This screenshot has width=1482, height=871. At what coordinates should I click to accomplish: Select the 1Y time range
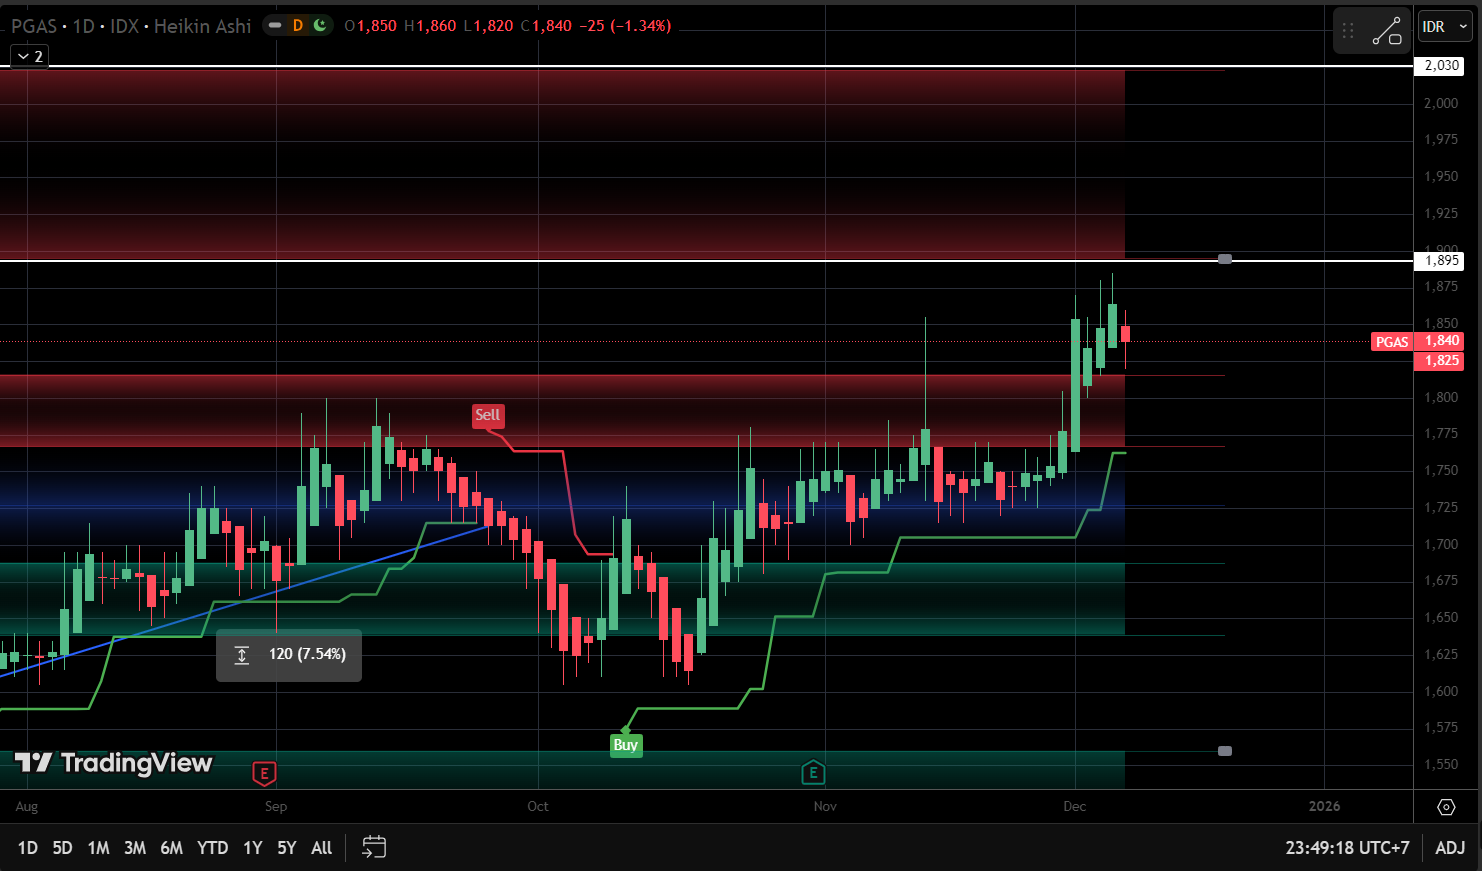253,847
